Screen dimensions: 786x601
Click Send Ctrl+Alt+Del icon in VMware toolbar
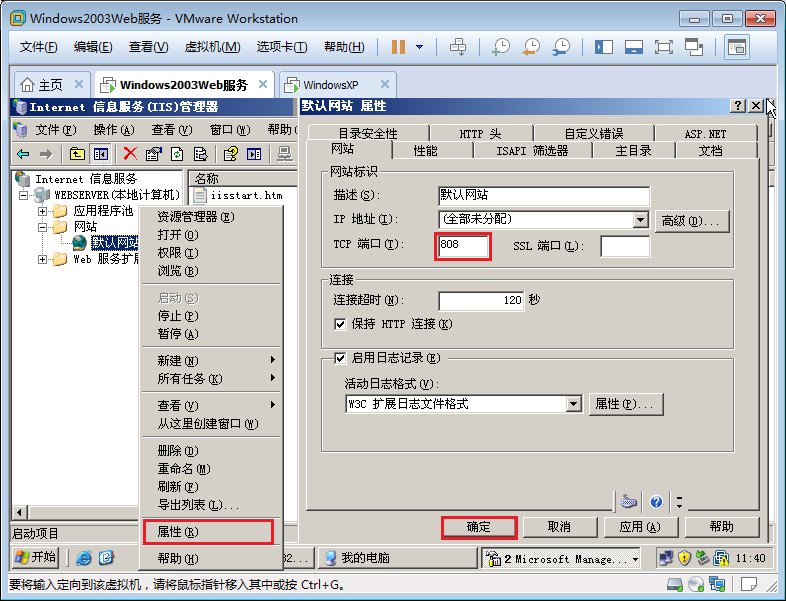click(458, 47)
